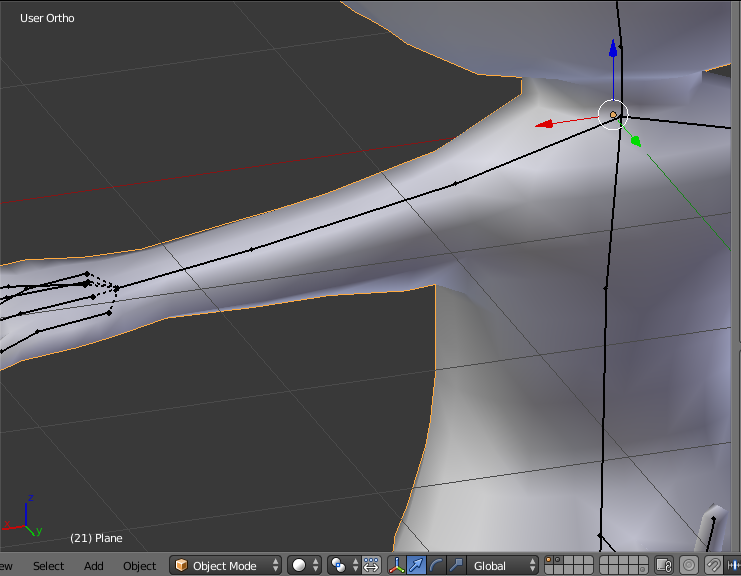741x576 pixels.
Task: Click the '(21) Plane' object label
Action: pos(96,538)
